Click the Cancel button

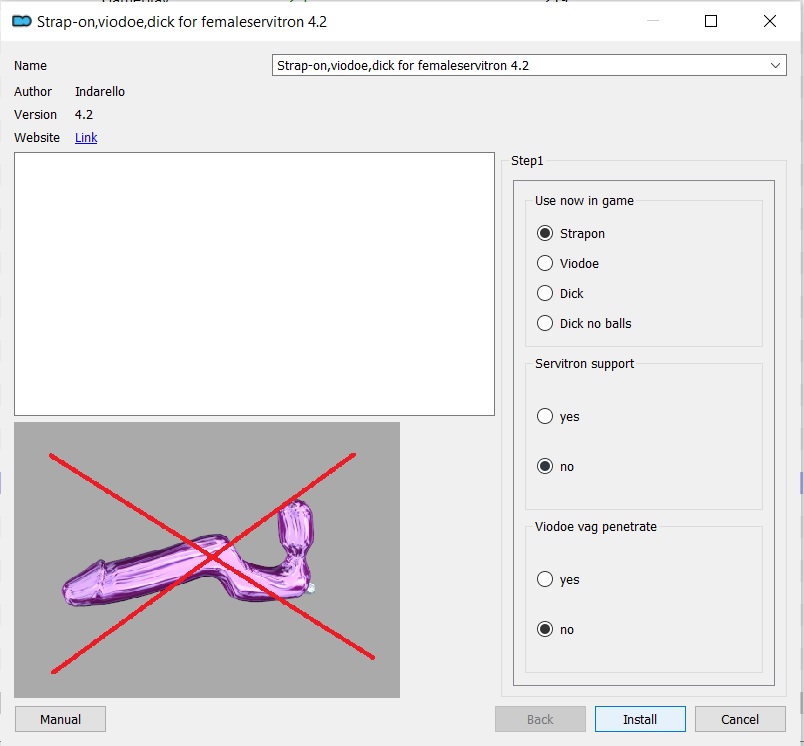(x=740, y=719)
